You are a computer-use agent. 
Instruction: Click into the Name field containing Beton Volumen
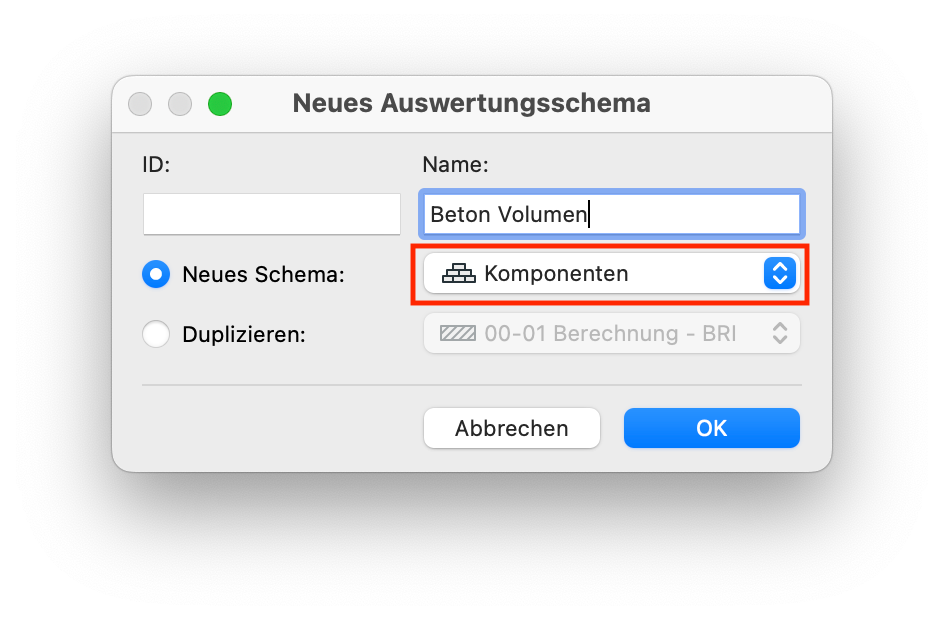pyautogui.click(x=612, y=214)
